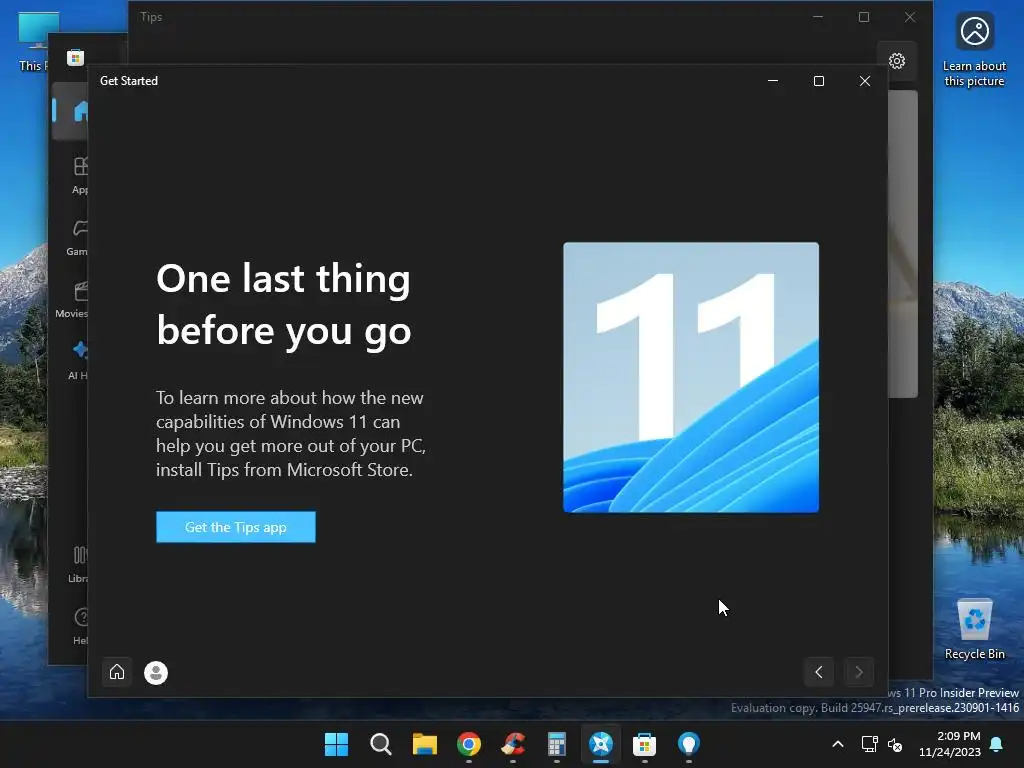Minimize the Get Started window
The image size is (1024, 768).
773,81
